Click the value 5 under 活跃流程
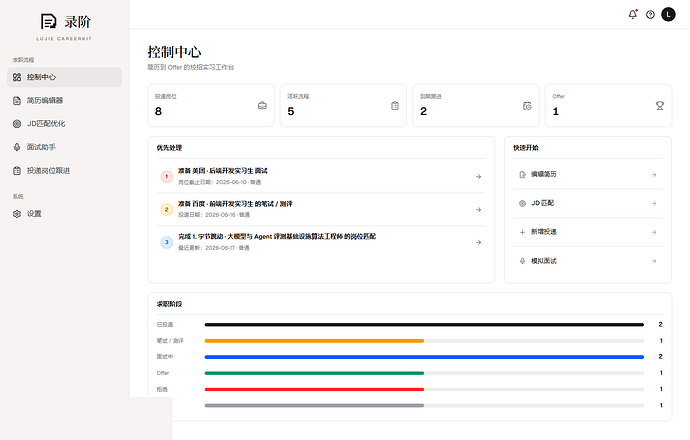 291,111
